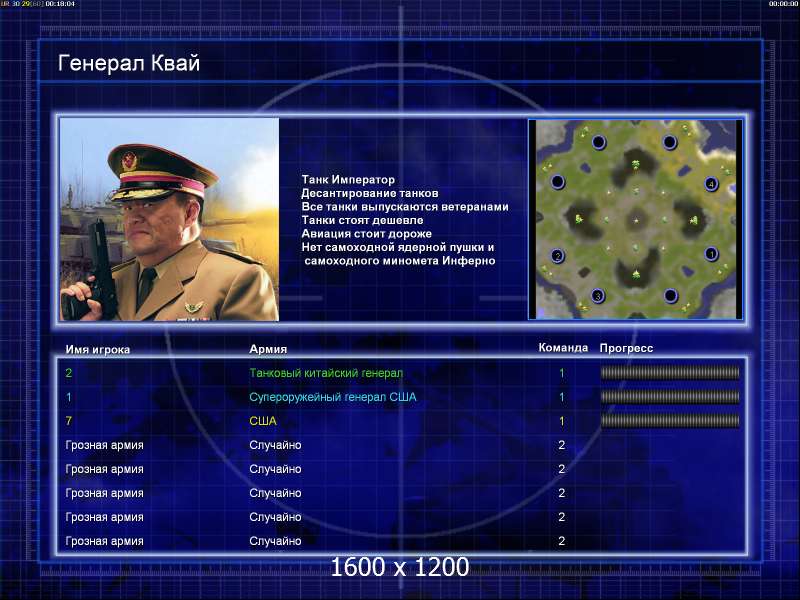Click 'Все танки выпускаются ветеранами'

click(x=405, y=207)
